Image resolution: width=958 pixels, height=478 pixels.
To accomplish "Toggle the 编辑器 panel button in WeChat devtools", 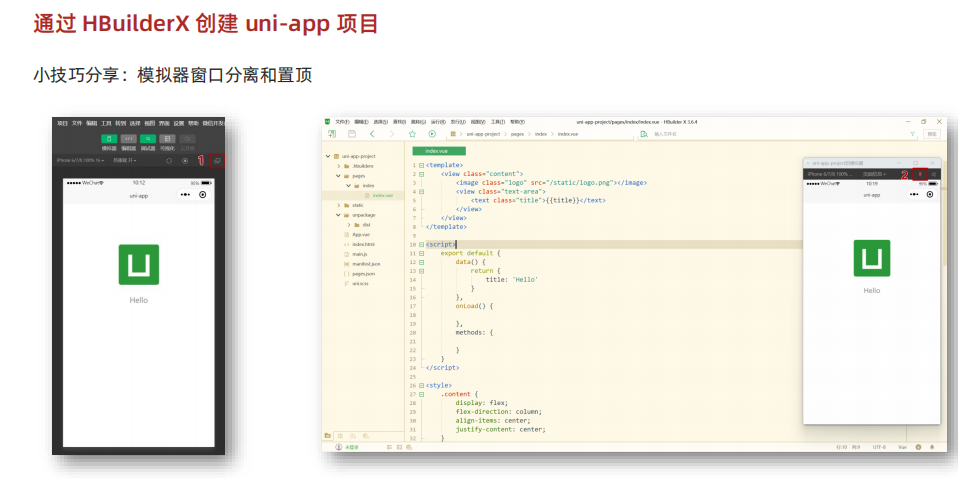I will (x=128, y=139).
